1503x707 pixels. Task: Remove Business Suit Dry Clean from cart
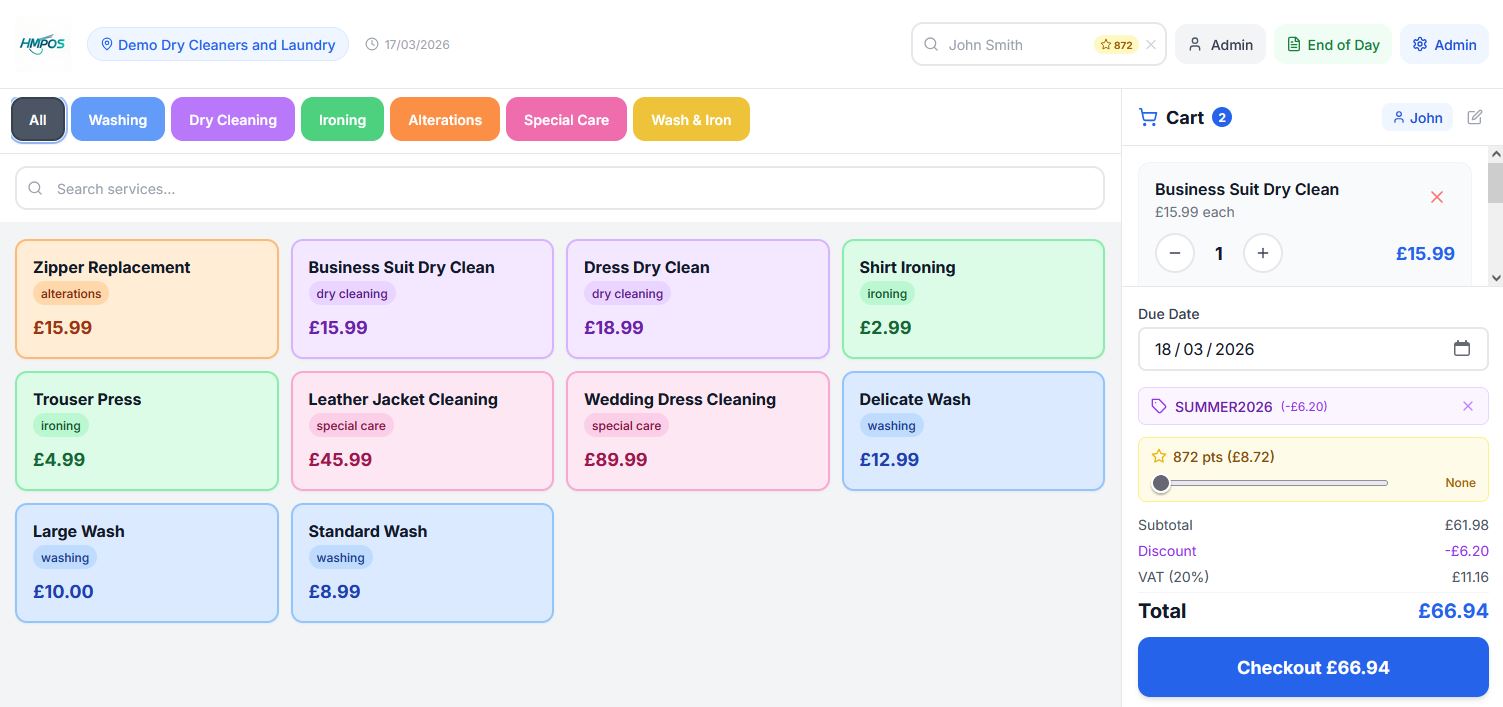click(1437, 198)
